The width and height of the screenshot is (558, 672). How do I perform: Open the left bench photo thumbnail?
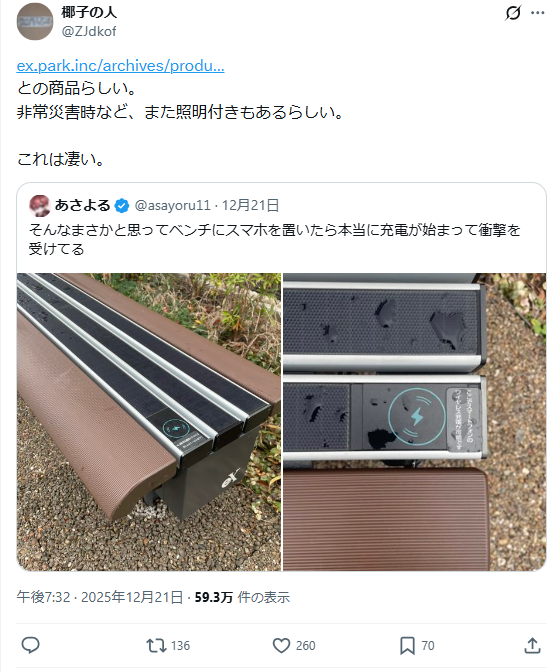[149, 422]
